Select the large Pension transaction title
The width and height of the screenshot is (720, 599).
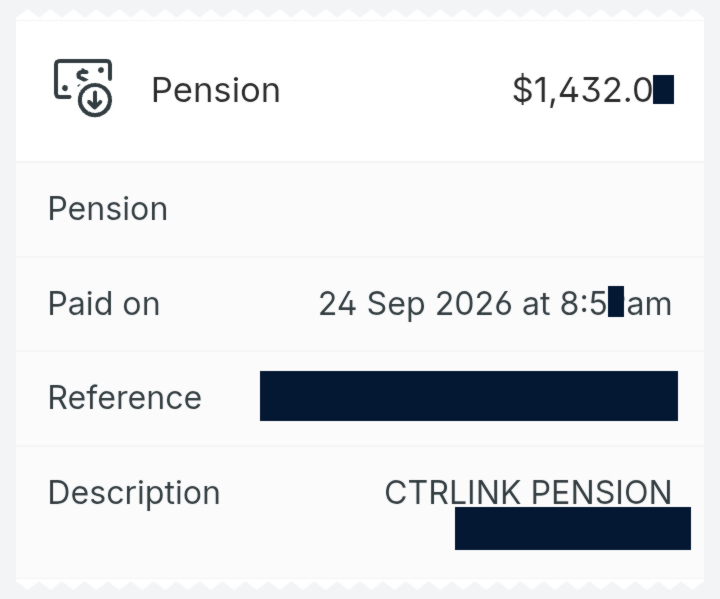pos(216,90)
